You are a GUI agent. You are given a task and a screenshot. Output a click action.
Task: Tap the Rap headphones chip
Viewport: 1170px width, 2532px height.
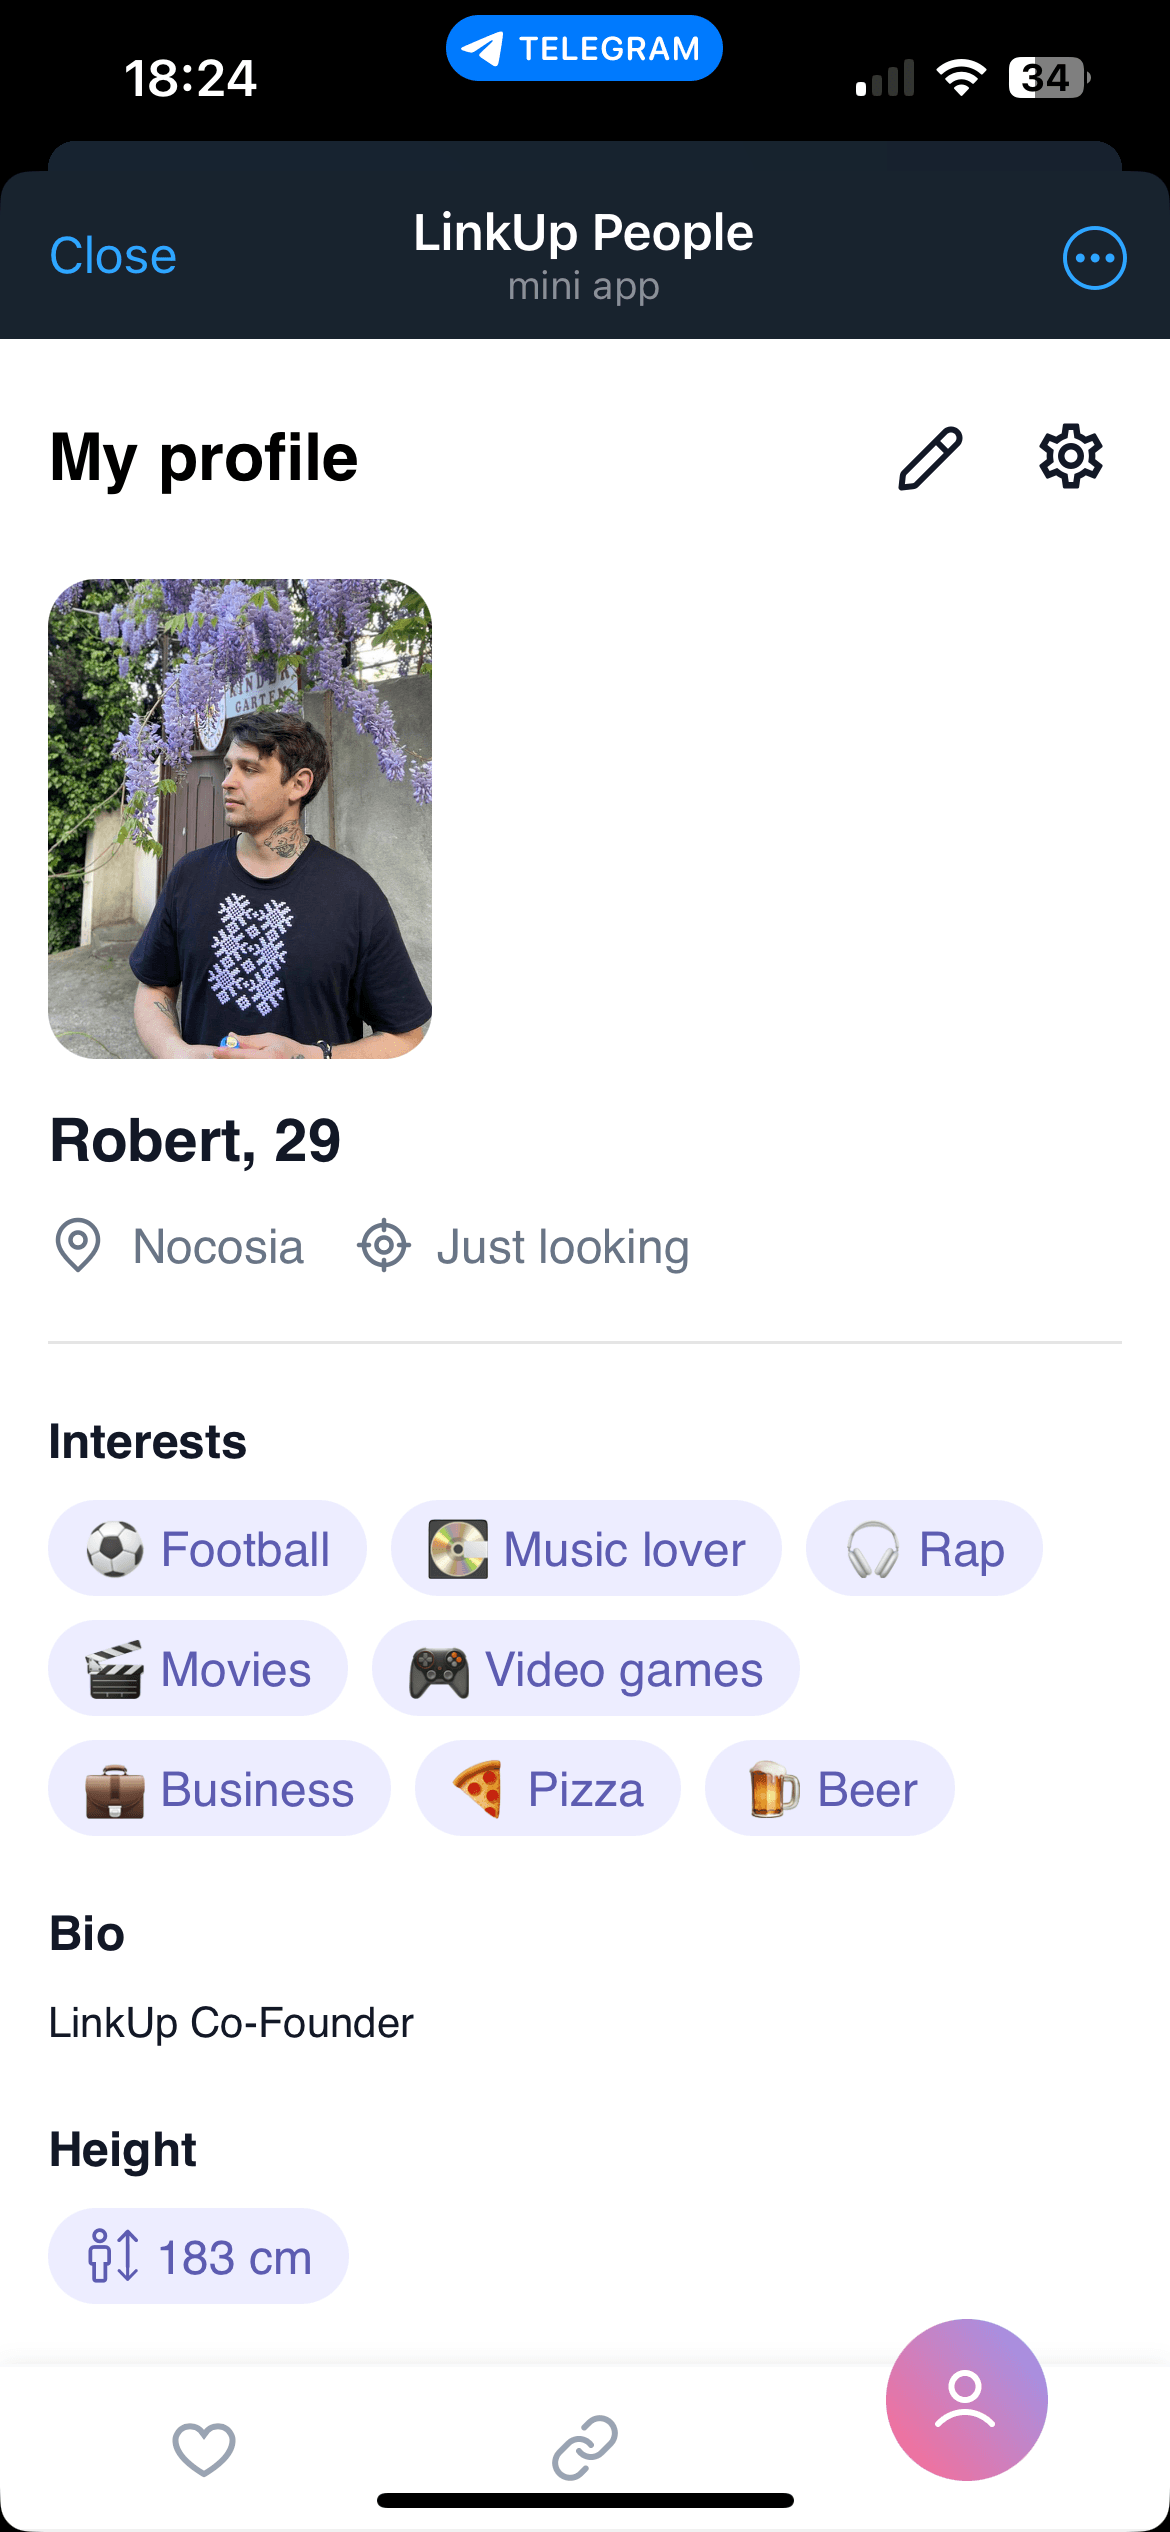tap(924, 1549)
